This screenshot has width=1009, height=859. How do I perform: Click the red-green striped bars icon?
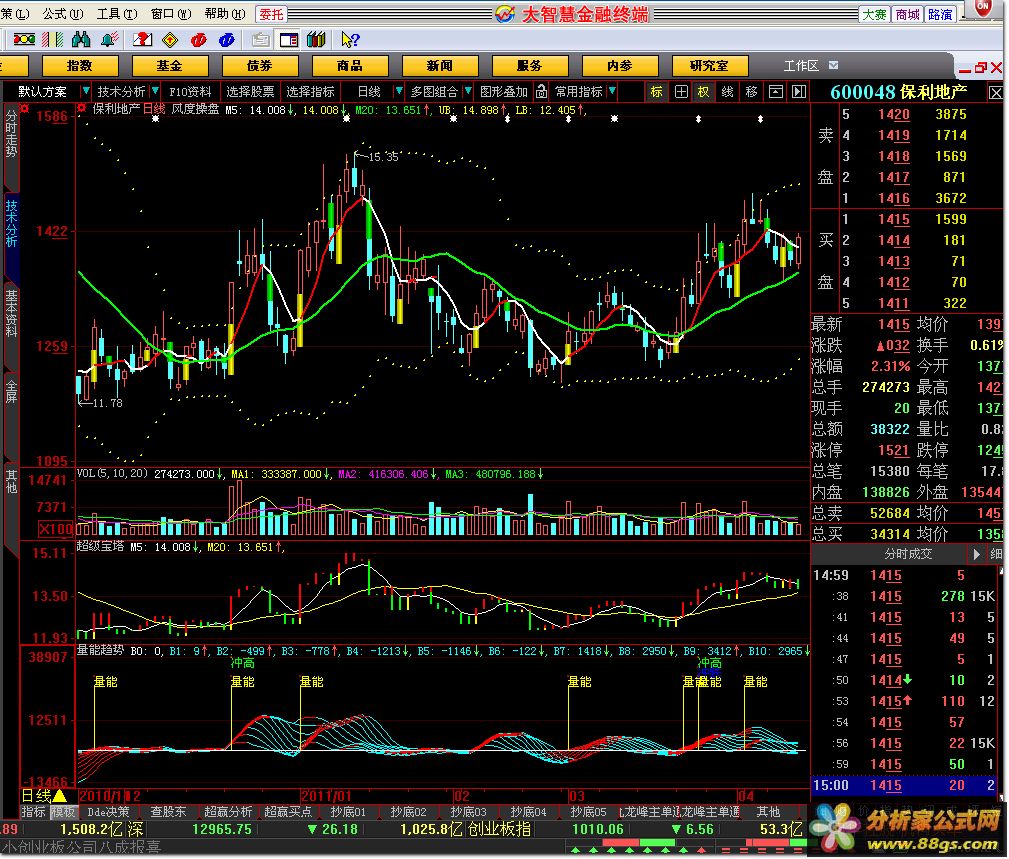53,40
